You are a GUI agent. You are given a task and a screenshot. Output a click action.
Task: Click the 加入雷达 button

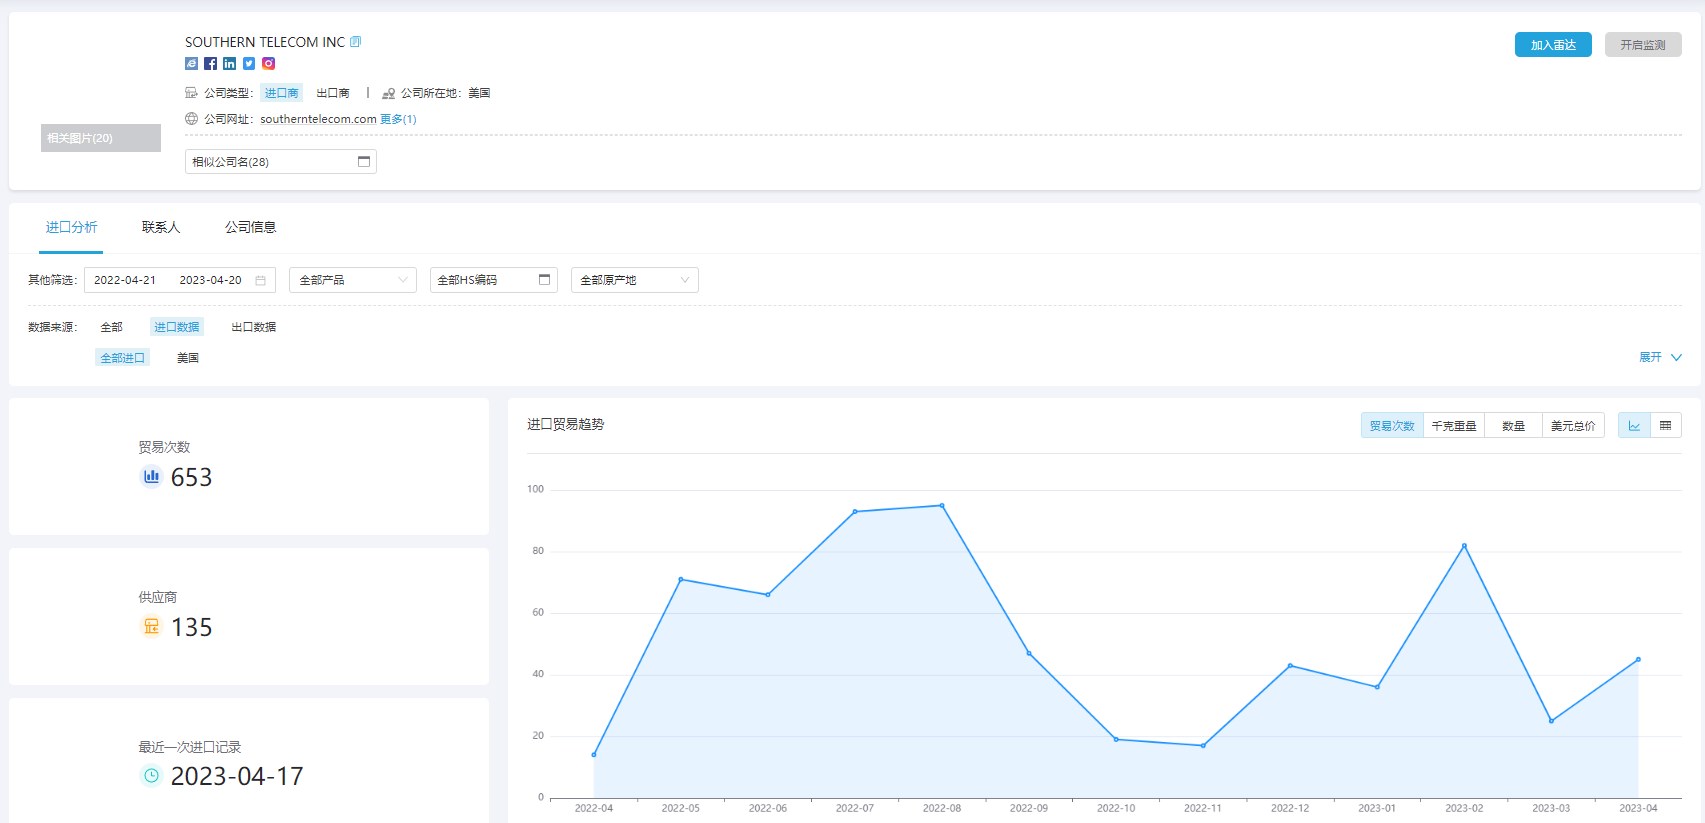[x=1553, y=45]
